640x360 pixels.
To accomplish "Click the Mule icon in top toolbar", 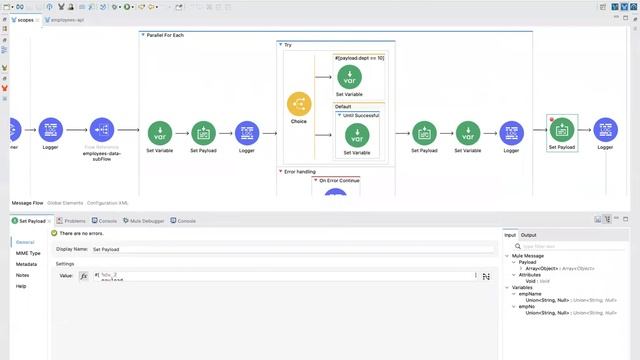I will [x=61, y=7].
